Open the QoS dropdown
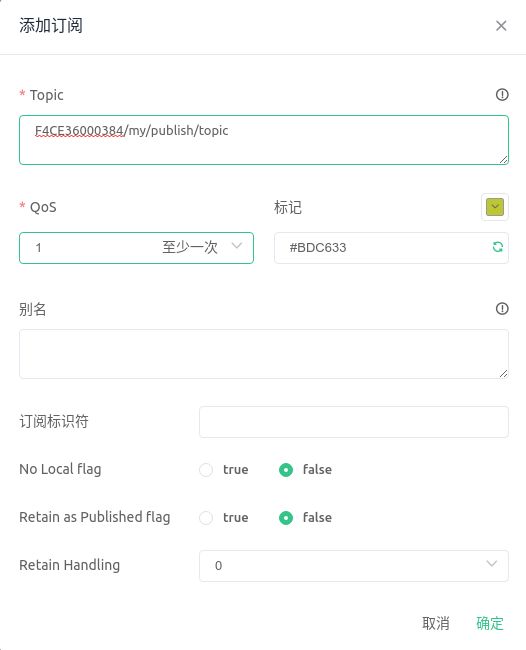This screenshot has height=650, width=526. click(x=136, y=248)
